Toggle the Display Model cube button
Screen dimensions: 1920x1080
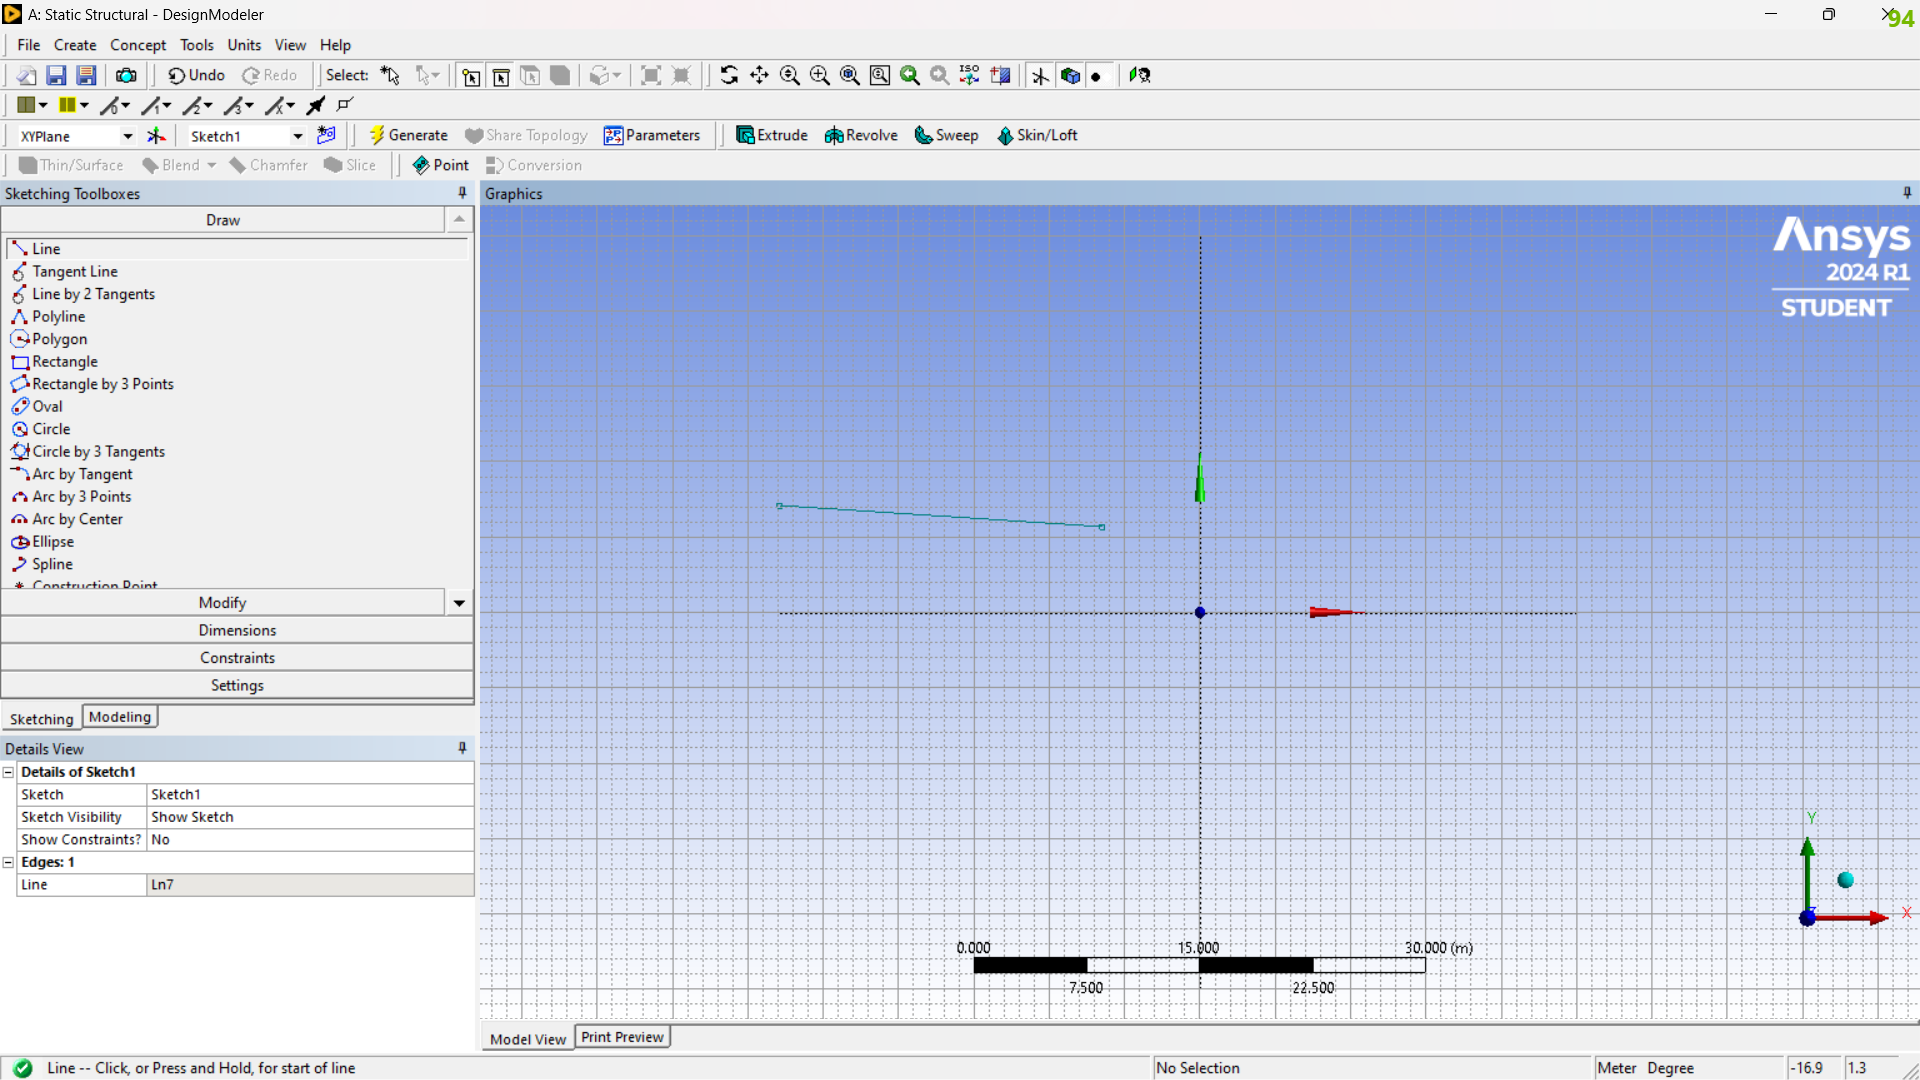tap(1070, 75)
